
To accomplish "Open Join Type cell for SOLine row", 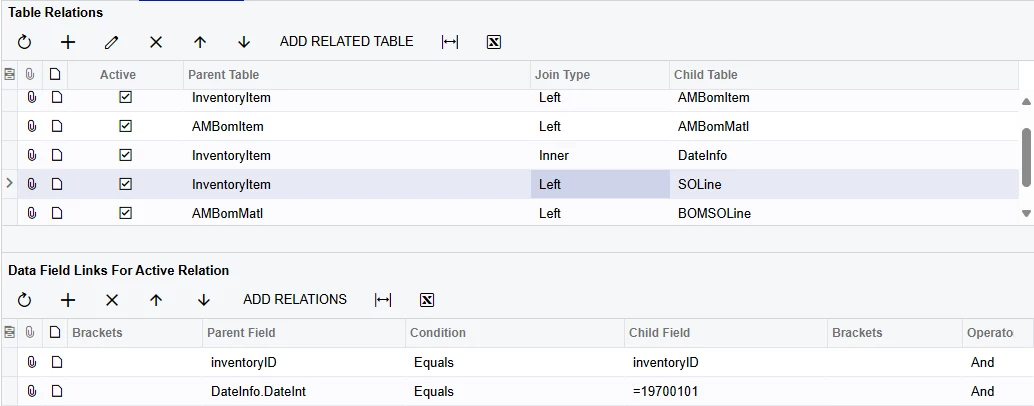I will pos(599,185).
